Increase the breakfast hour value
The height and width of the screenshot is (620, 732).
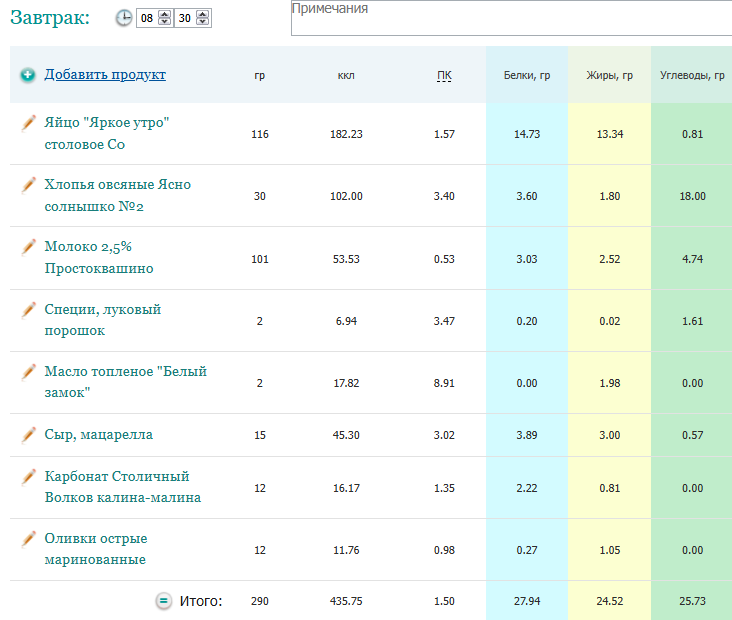click(164, 14)
